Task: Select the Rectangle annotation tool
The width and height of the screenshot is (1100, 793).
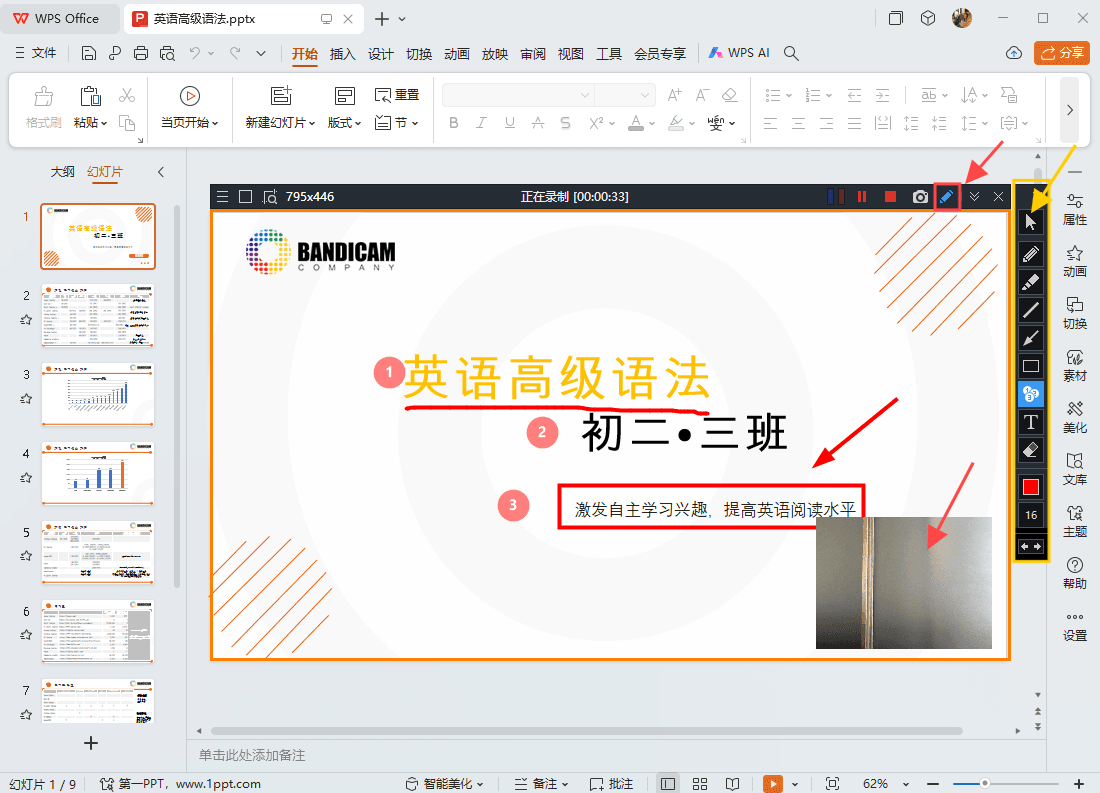Action: click(1030, 365)
